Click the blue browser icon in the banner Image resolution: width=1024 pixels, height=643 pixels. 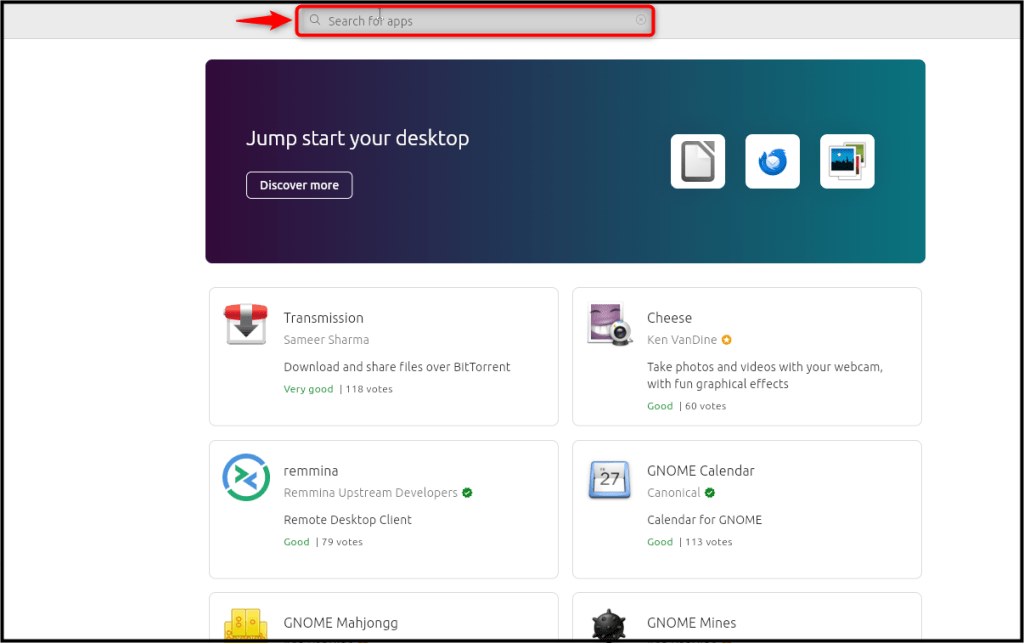coord(772,161)
